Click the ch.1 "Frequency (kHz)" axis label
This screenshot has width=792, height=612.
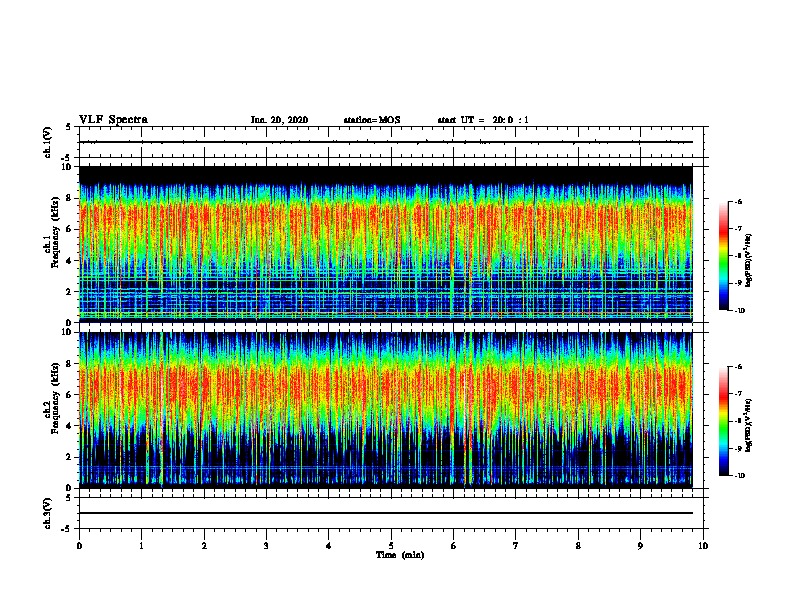[55, 232]
